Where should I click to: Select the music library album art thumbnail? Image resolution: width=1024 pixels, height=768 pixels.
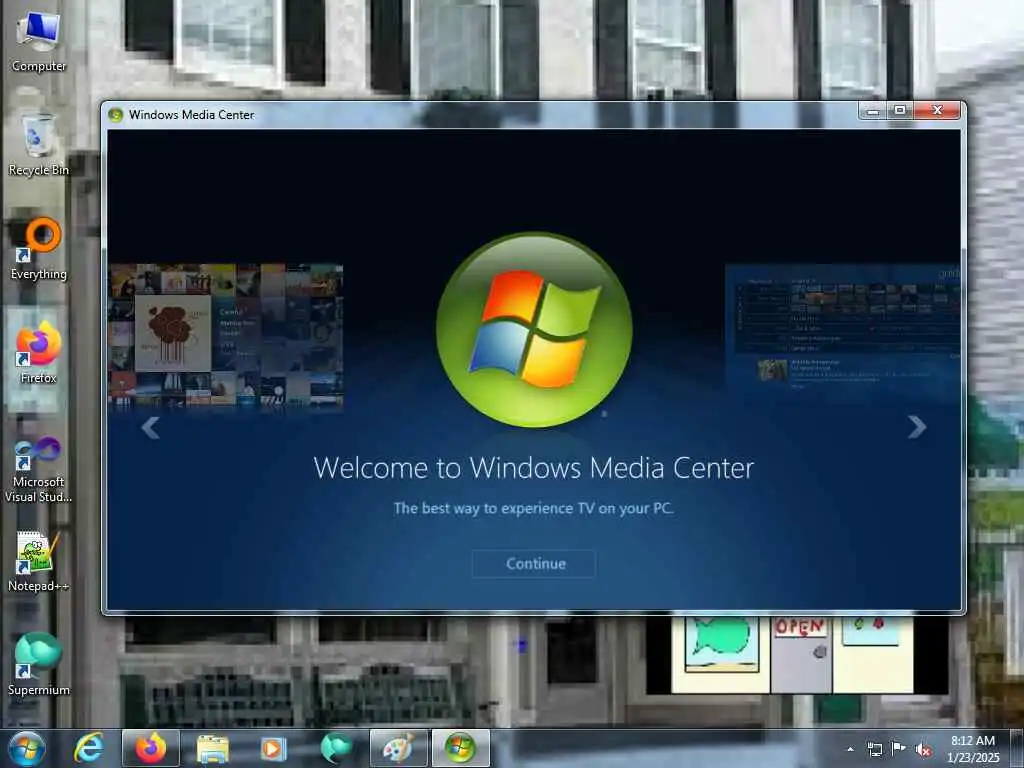226,336
